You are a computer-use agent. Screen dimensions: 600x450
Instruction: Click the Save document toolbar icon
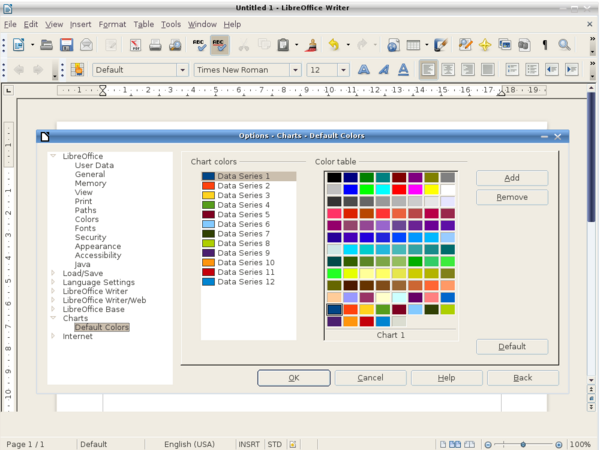[66, 45]
